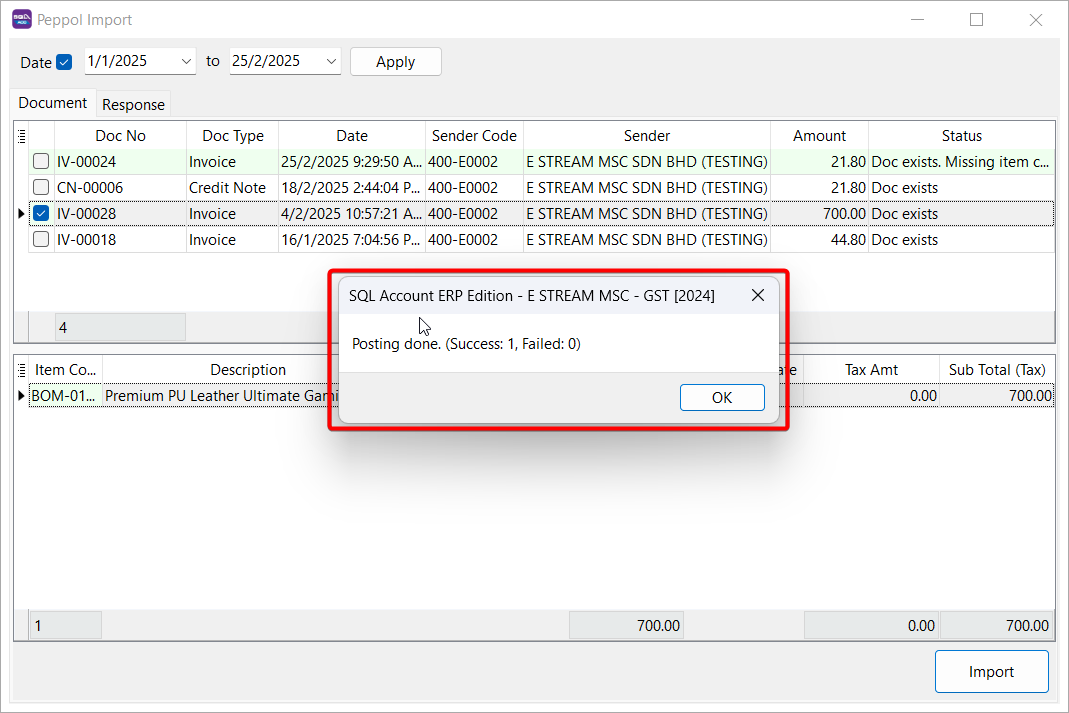Uncheck the checkbox for invoice IV-00028

(41, 214)
